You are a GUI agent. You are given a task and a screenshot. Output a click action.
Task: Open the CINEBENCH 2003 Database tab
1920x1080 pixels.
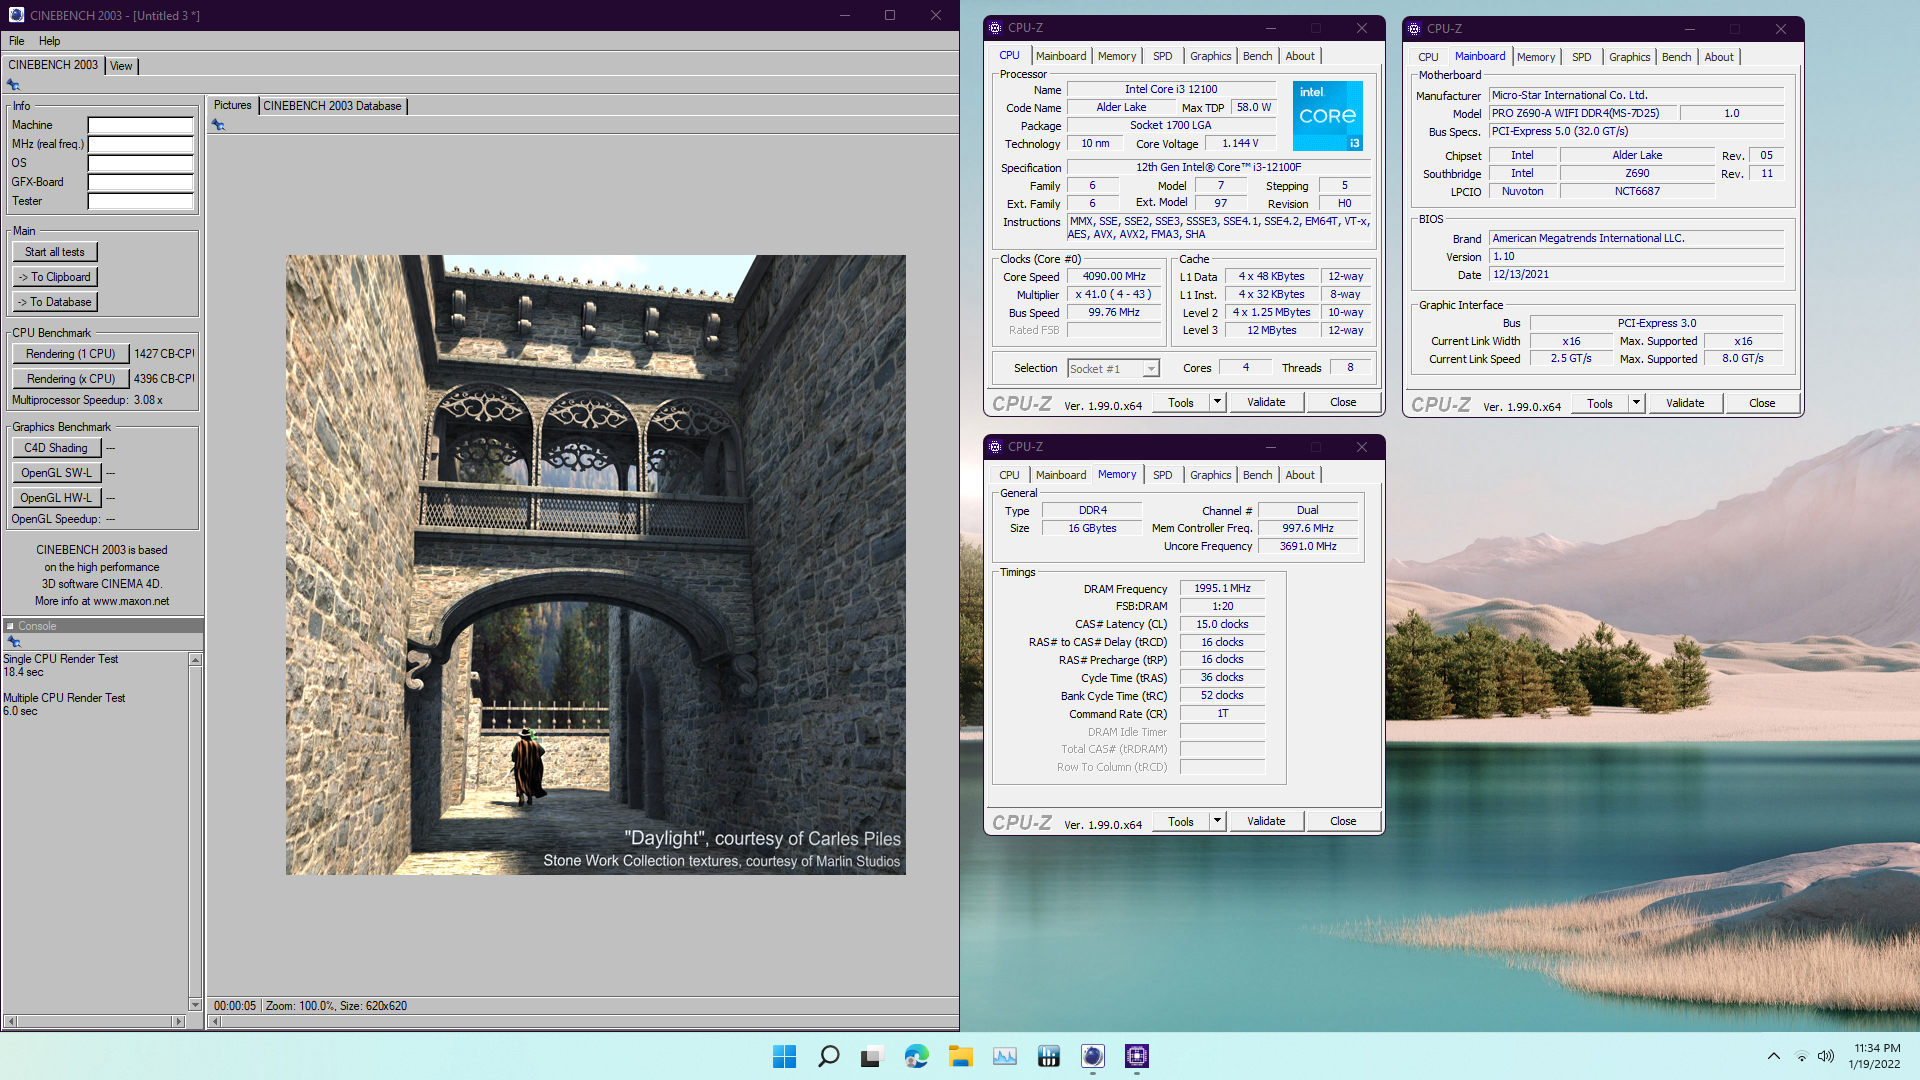332,106
